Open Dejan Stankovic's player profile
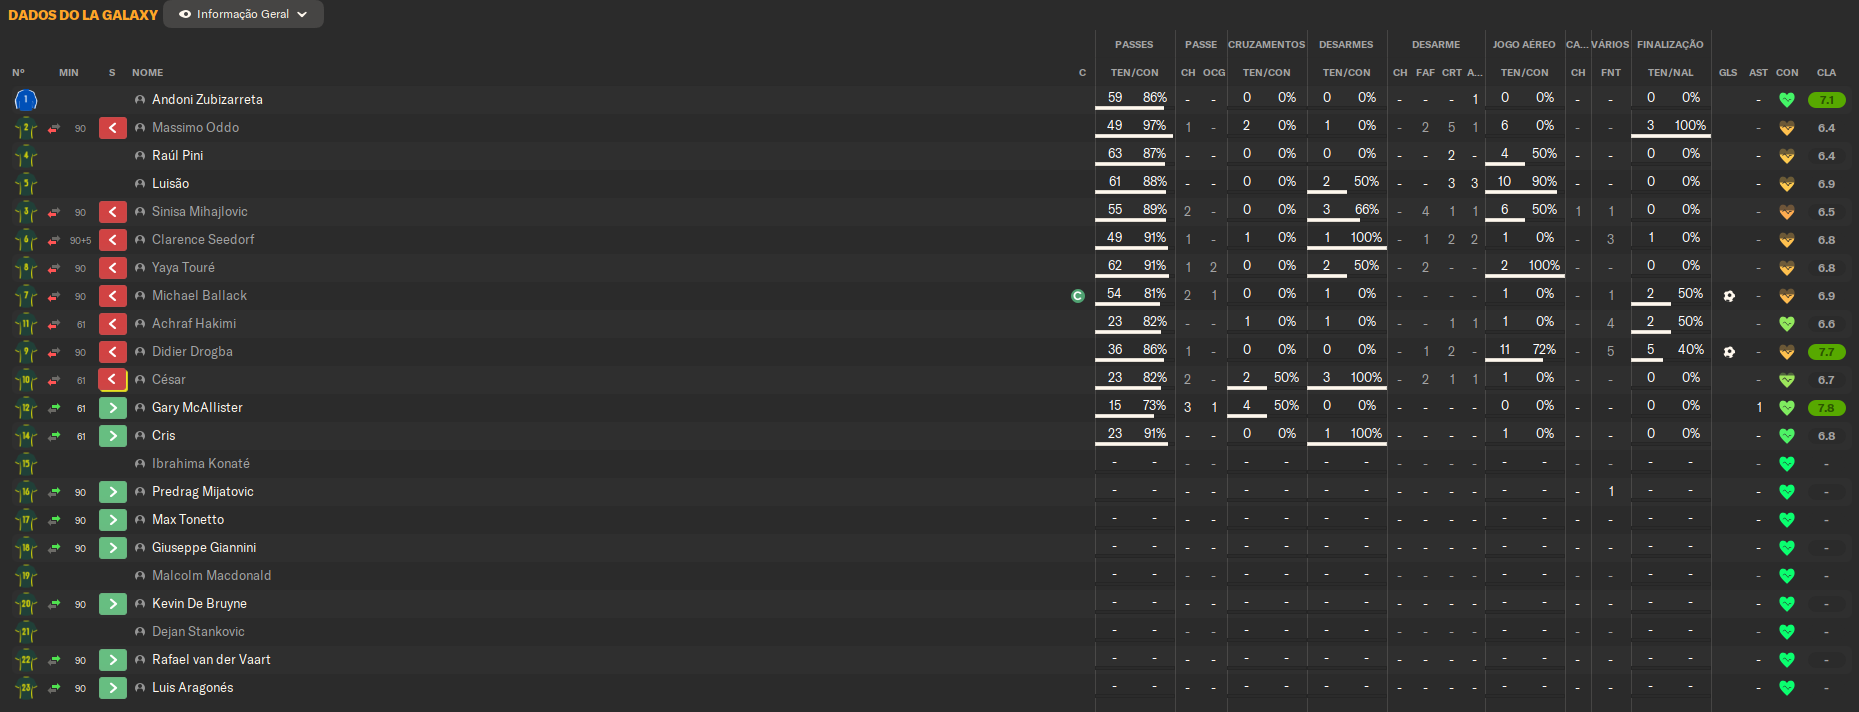Image resolution: width=1859 pixels, height=712 pixels. pos(198,632)
